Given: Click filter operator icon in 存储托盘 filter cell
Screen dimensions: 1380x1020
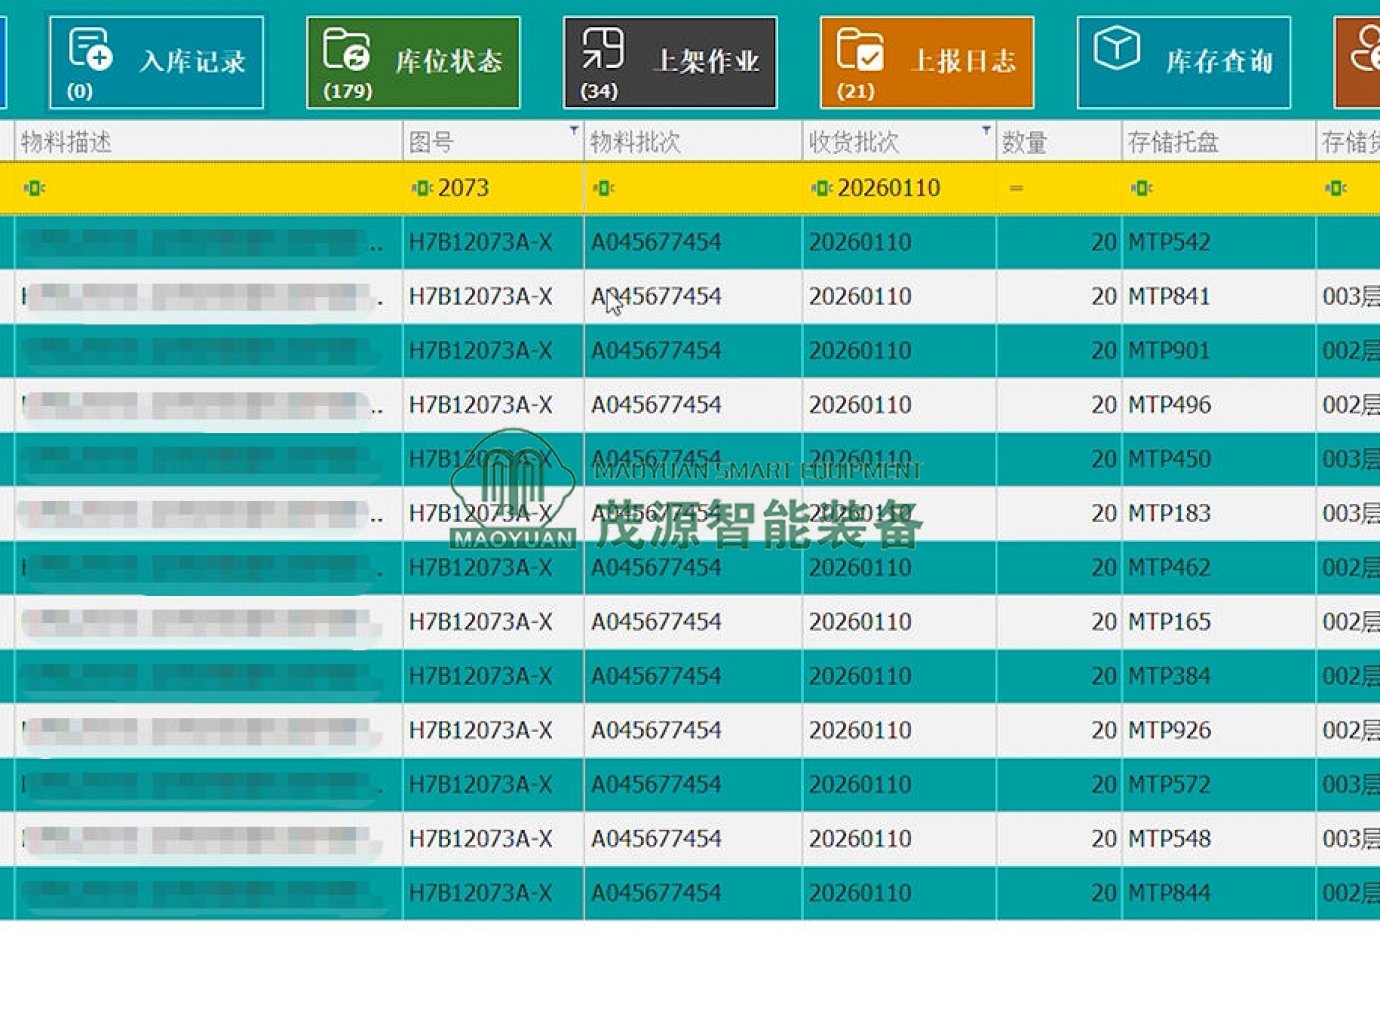Looking at the screenshot, I should 1141,188.
